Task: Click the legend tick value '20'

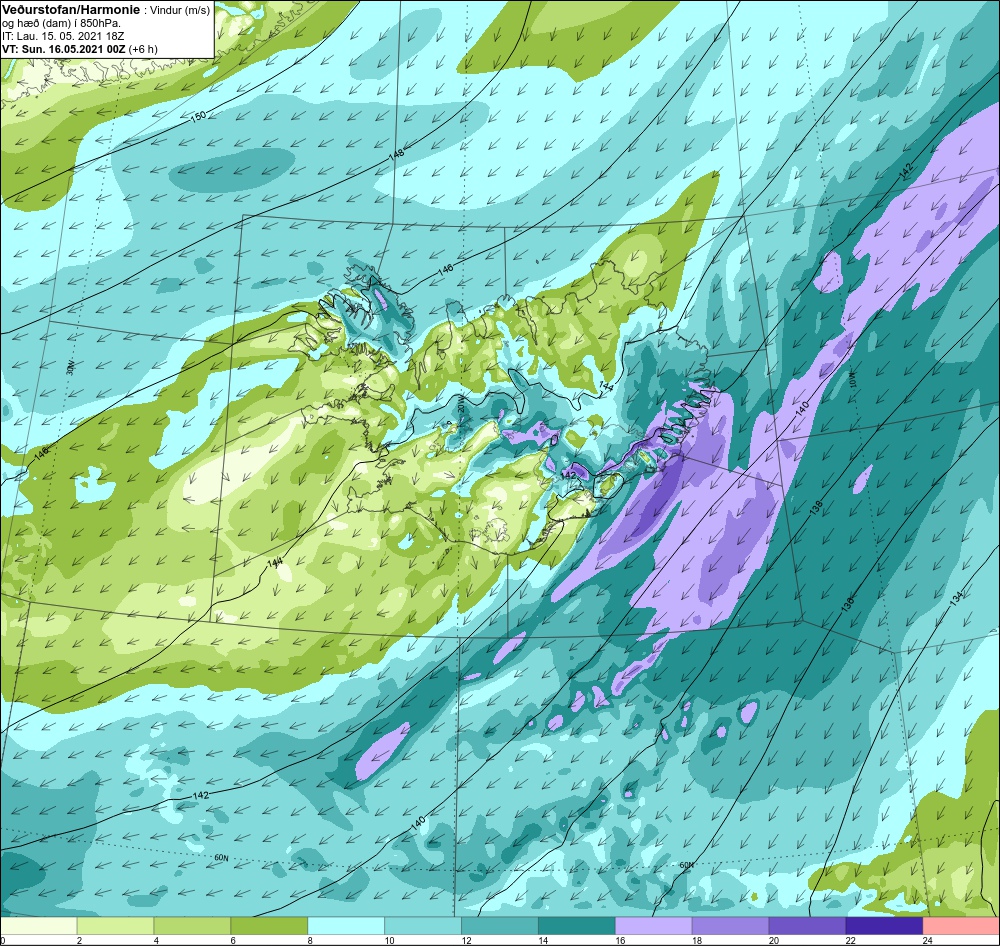Action: point(774,940)
